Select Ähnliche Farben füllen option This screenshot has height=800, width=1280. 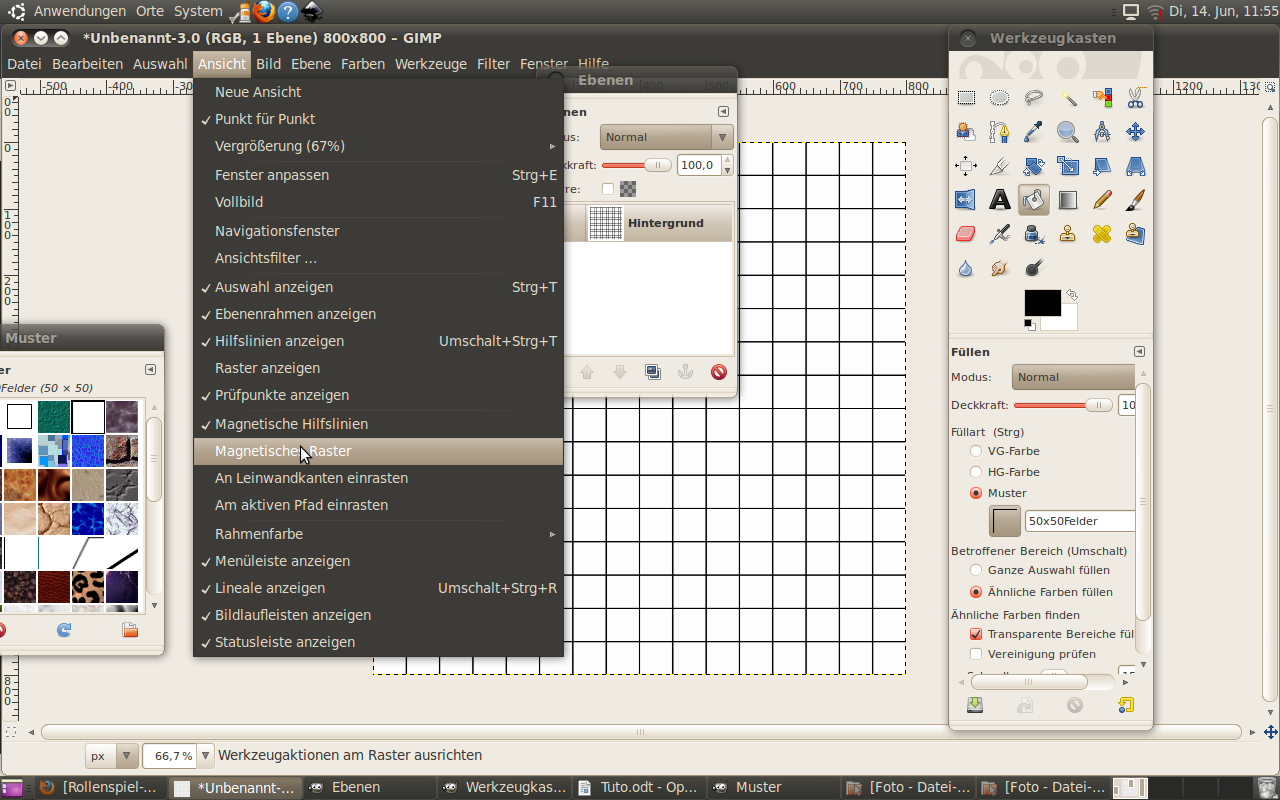click(x=976, y=592)
